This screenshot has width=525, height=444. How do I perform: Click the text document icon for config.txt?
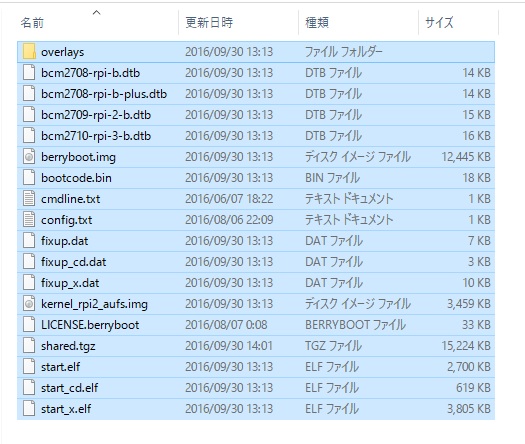pyautogui.click(x=29, y=220)
